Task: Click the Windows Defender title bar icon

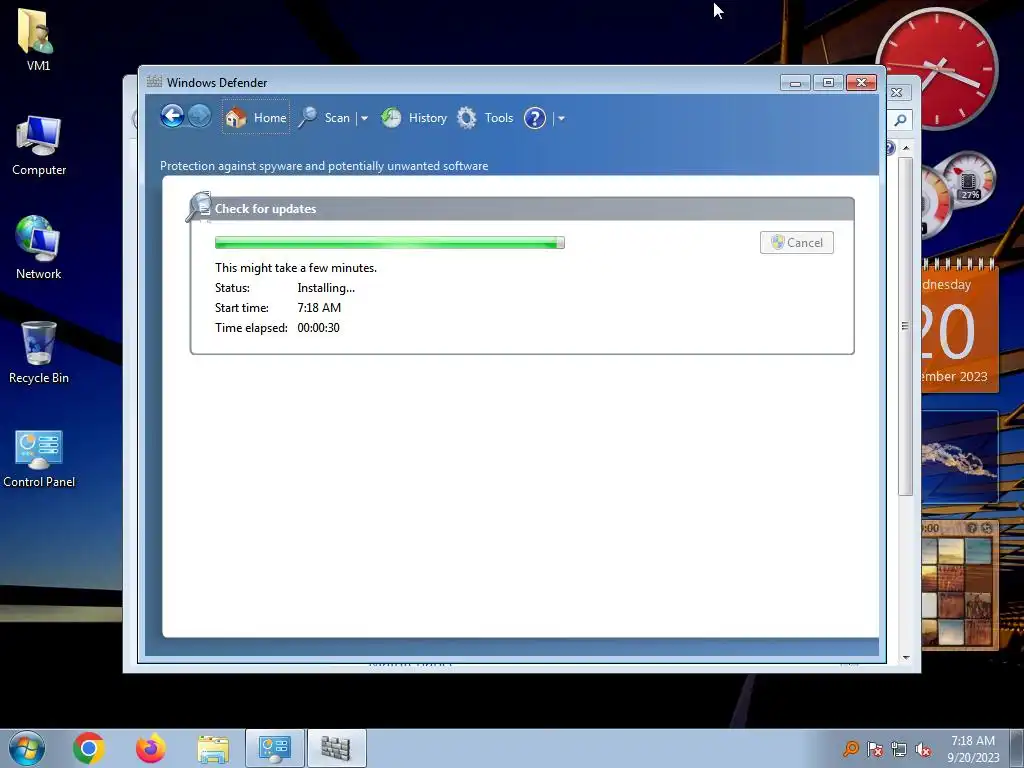Action: pos(154,82)
